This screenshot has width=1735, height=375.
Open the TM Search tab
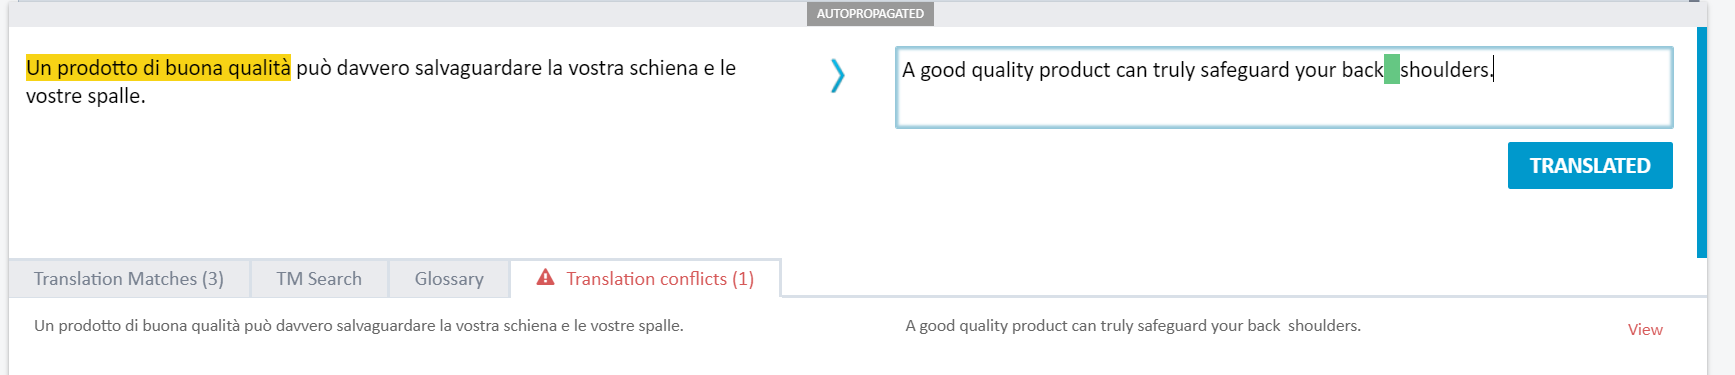click(319, 279)
